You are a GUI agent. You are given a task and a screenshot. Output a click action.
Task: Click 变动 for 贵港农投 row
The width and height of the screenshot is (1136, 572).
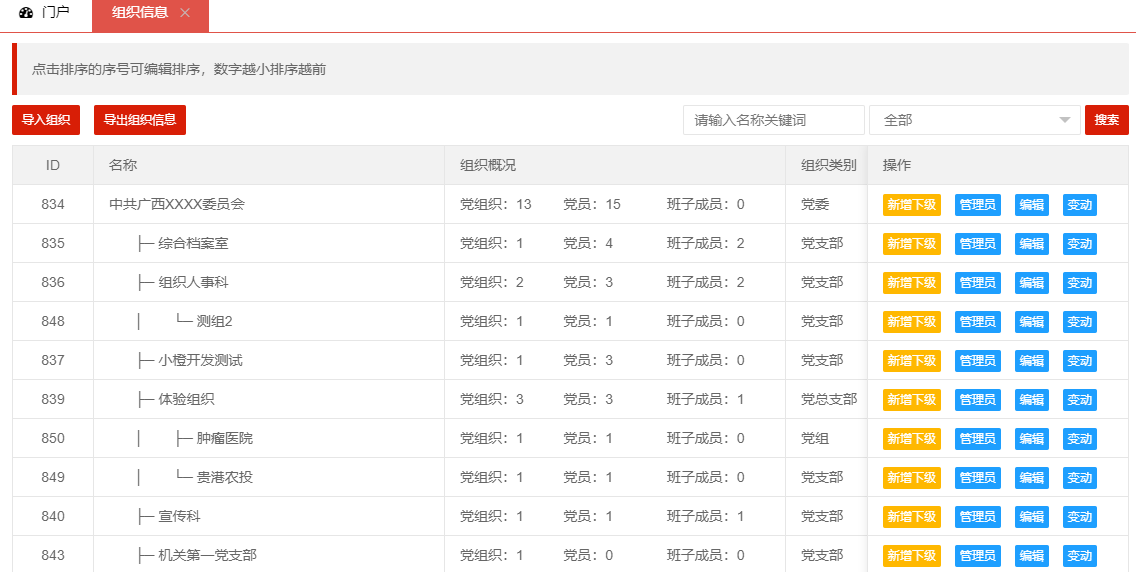1079,478
